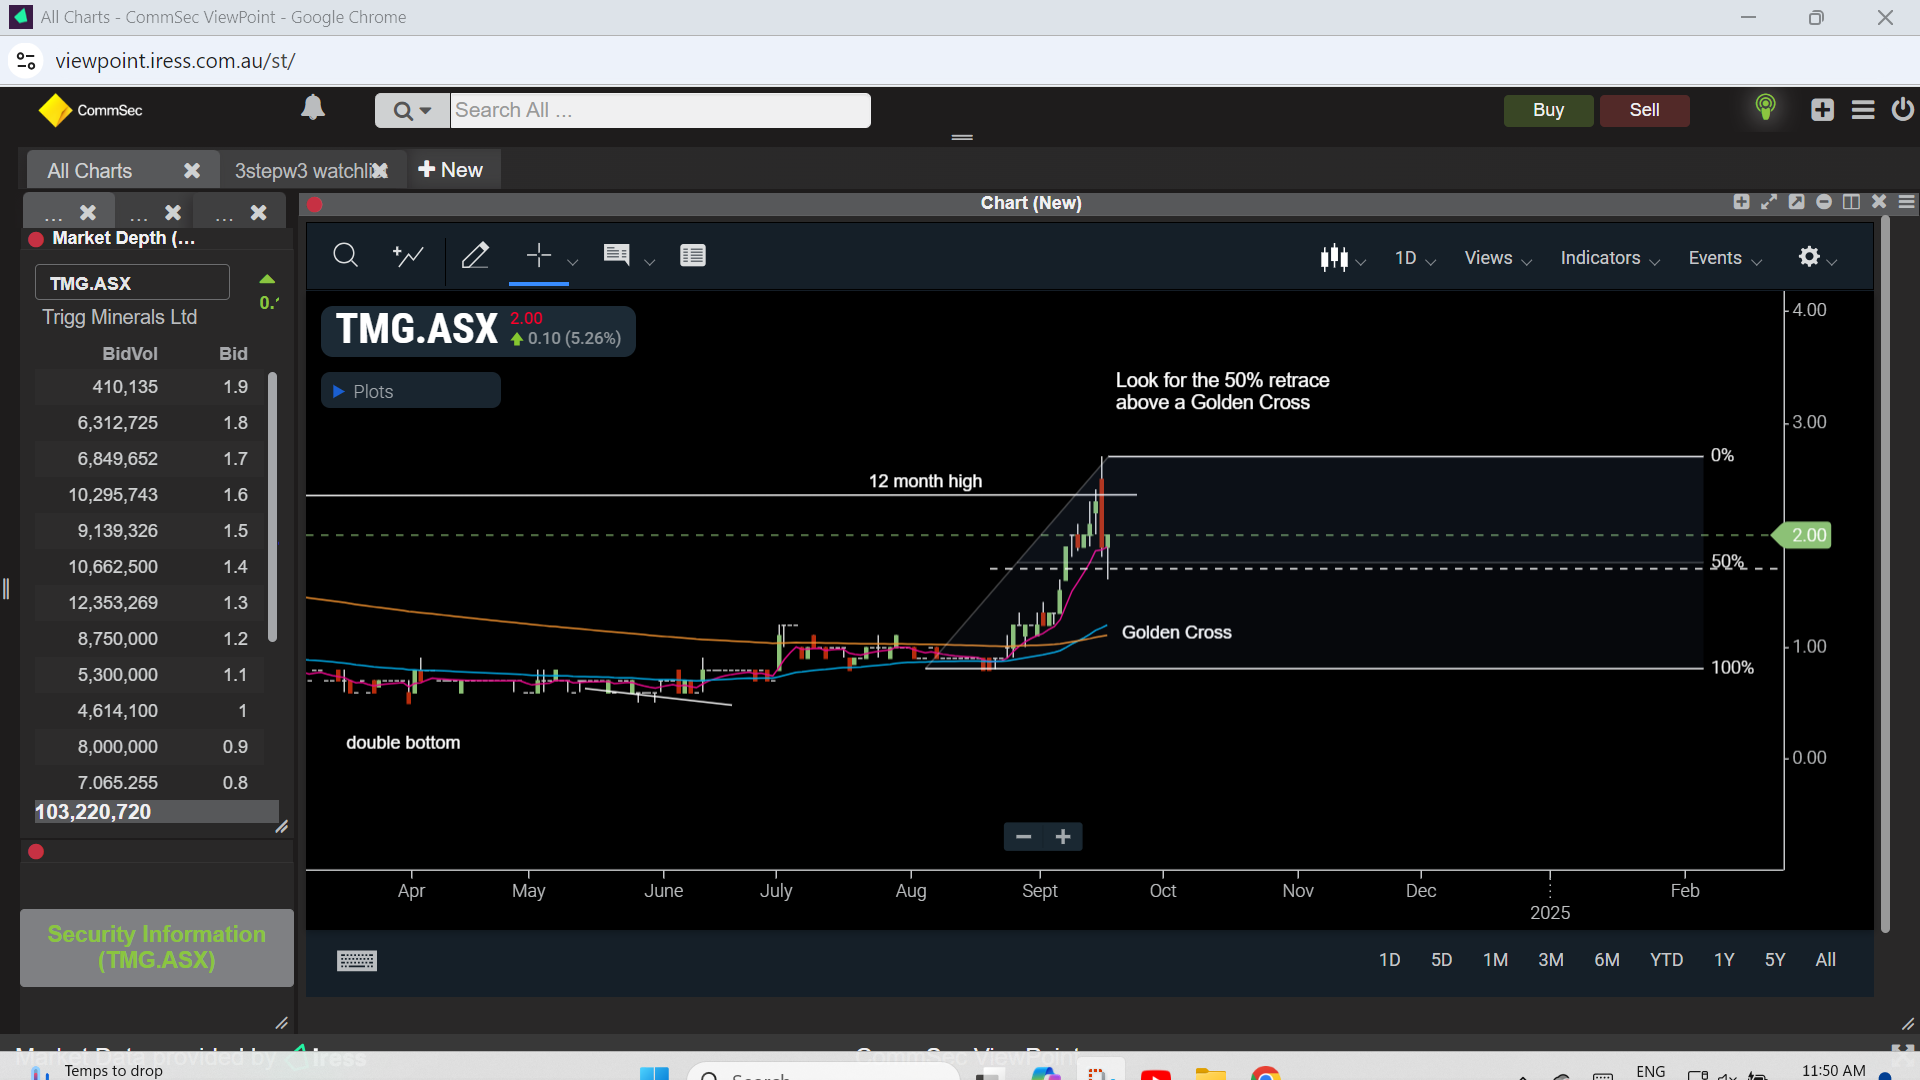The height and width of the screenshot is (1080, 1920).
Task: Add a New workspace tab
Action: coord(450,170)
